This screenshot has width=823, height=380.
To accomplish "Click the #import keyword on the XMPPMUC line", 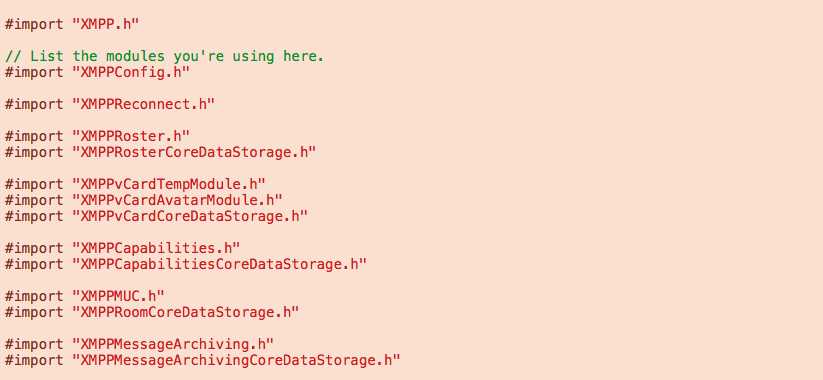I will click(34, 296).
